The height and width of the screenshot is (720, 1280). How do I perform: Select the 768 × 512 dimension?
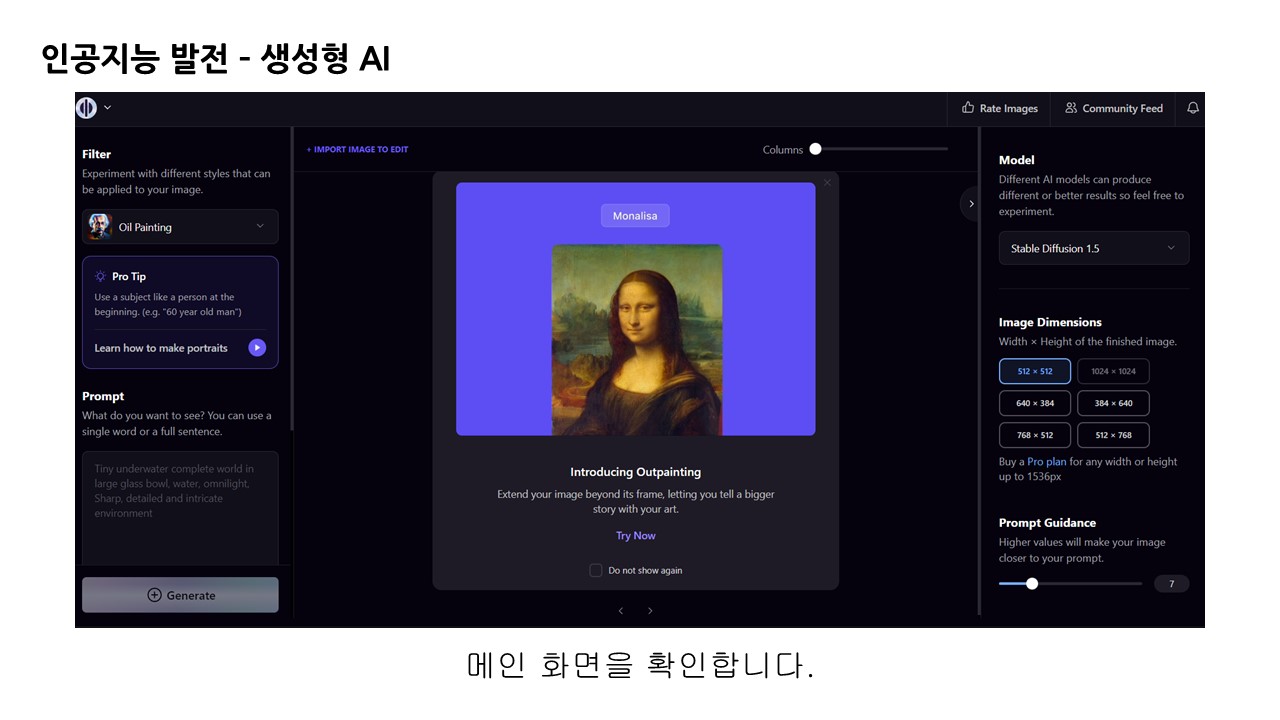(1035, 435)
